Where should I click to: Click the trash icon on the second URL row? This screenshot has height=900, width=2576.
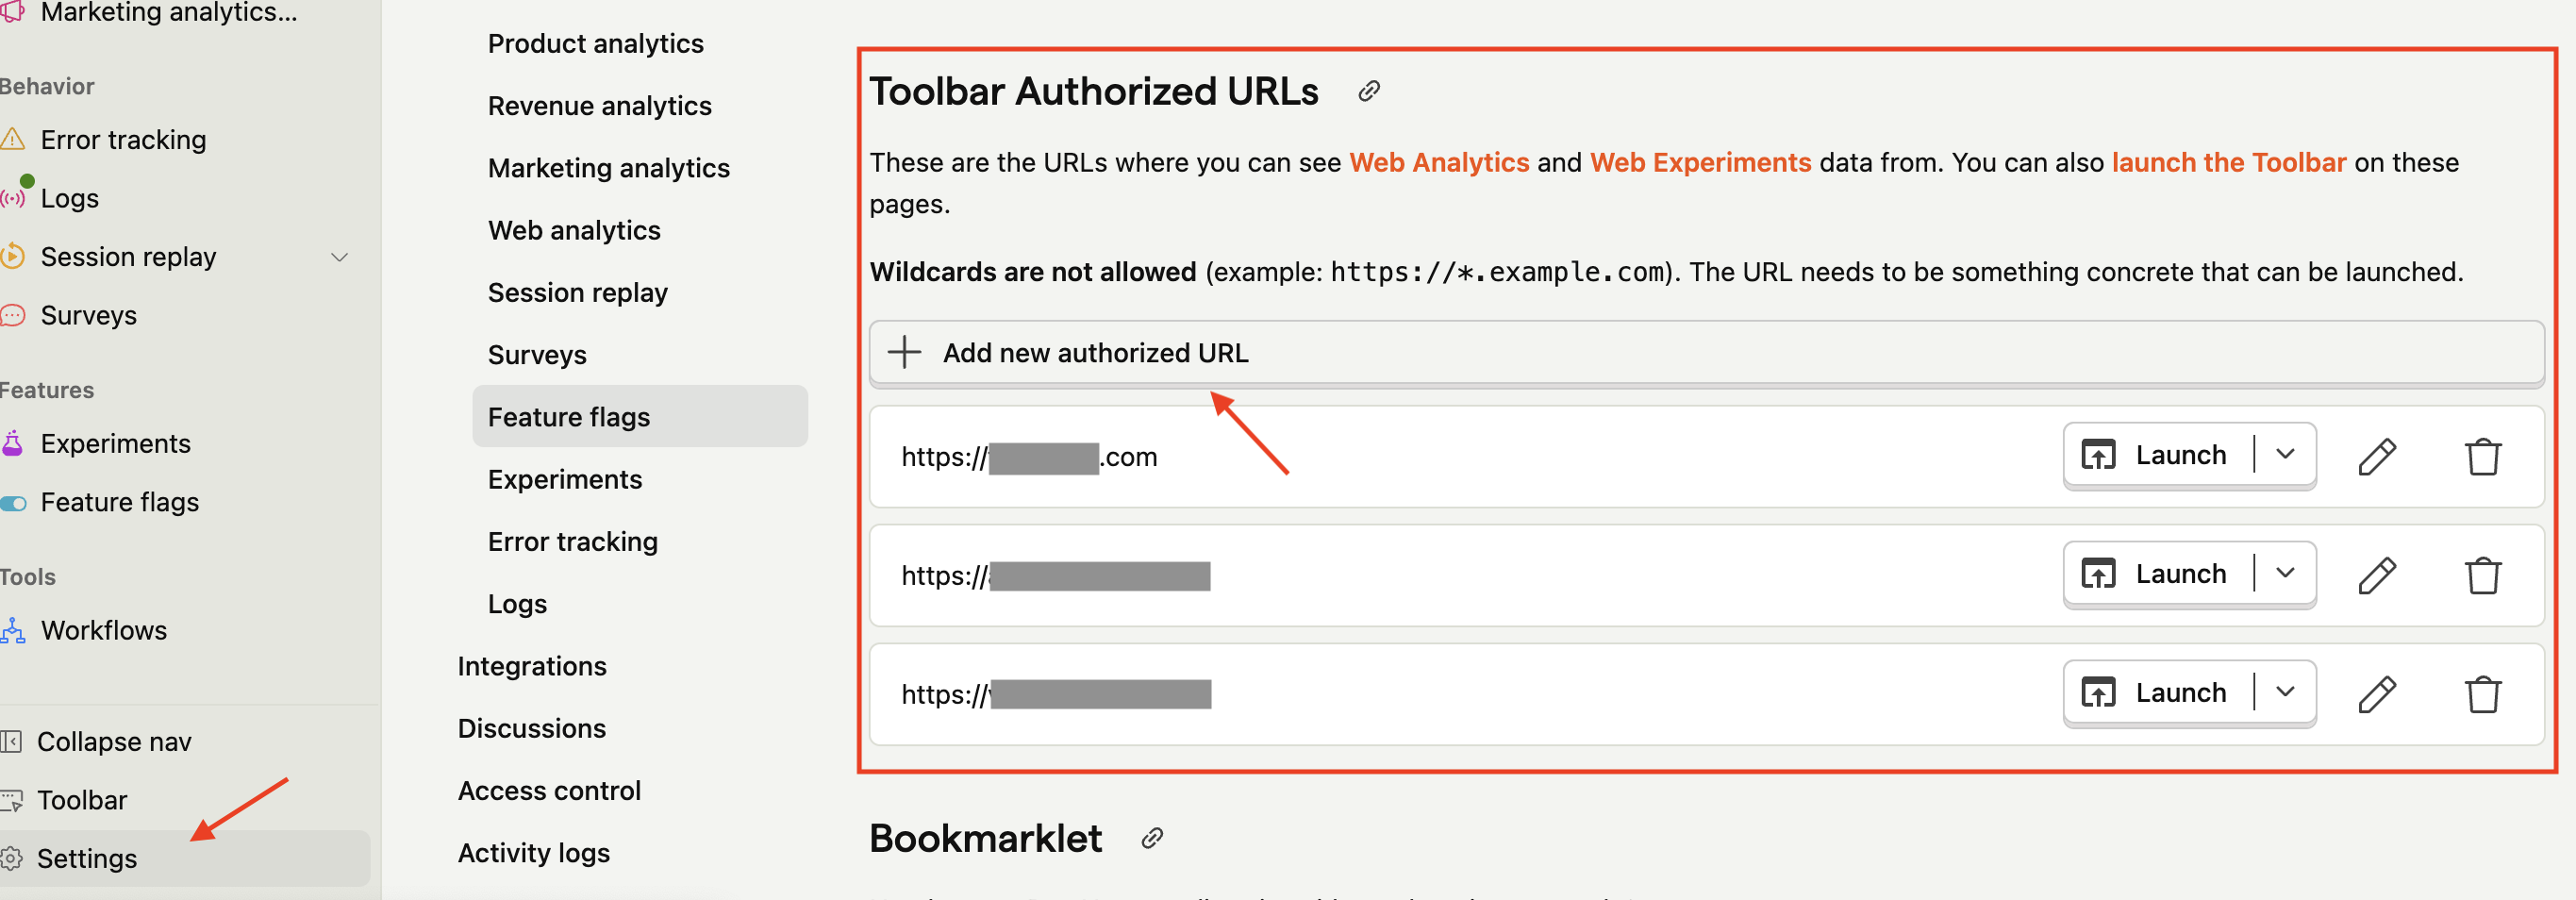point(2482,575)
